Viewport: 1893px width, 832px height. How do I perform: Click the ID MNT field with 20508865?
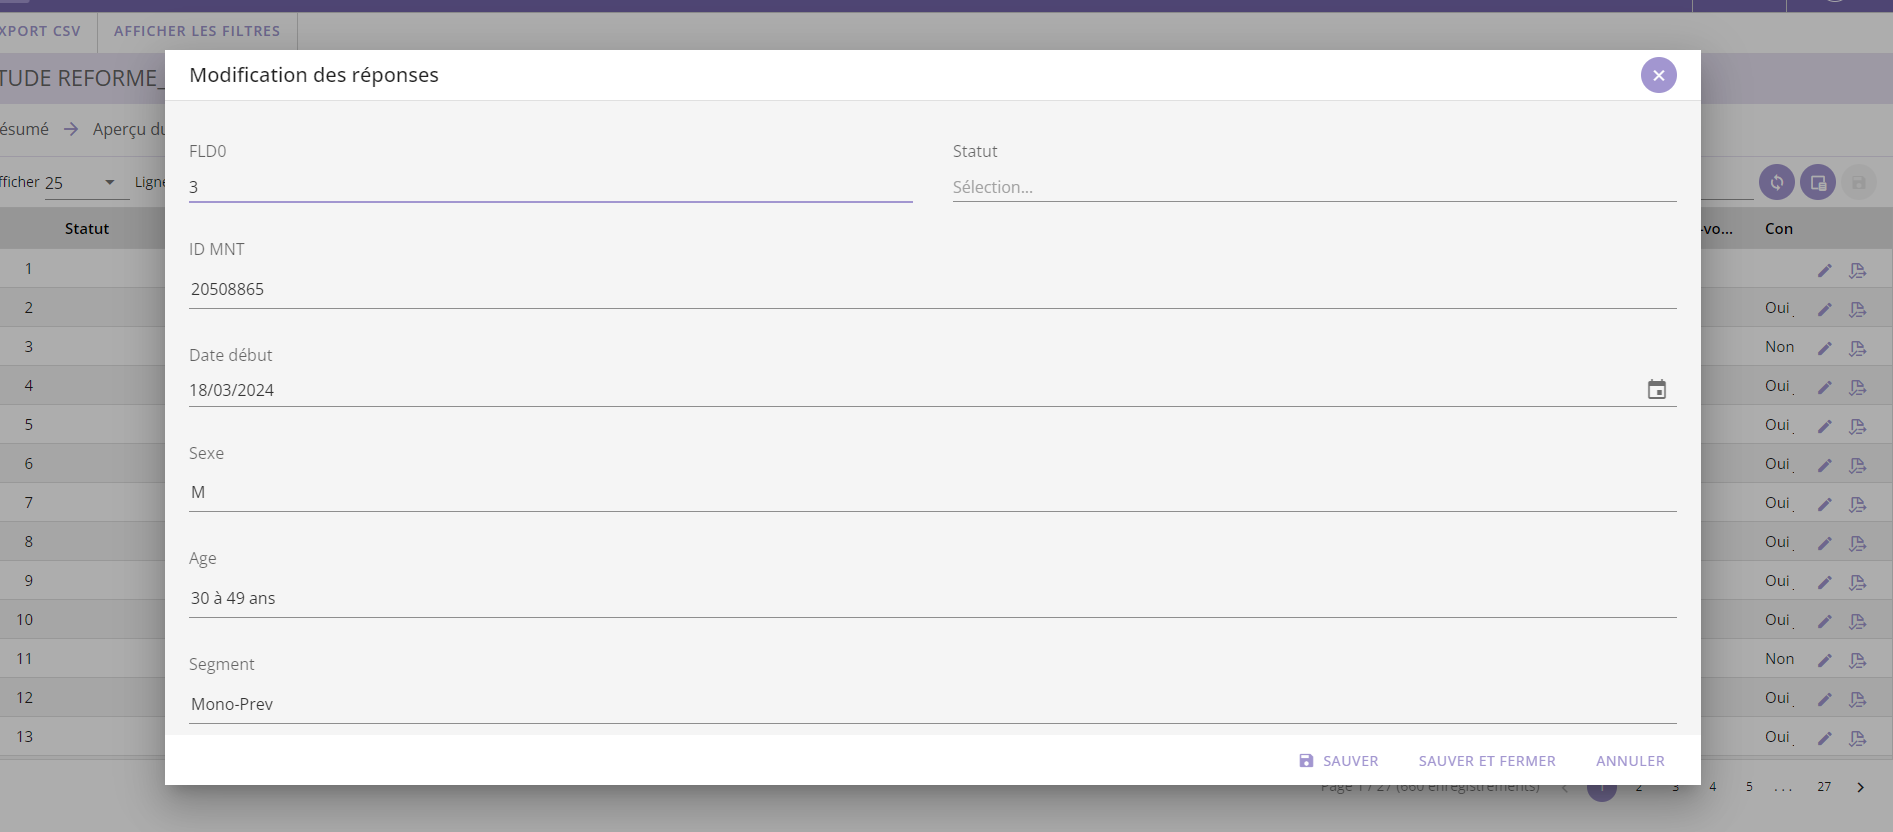(932, 289)
